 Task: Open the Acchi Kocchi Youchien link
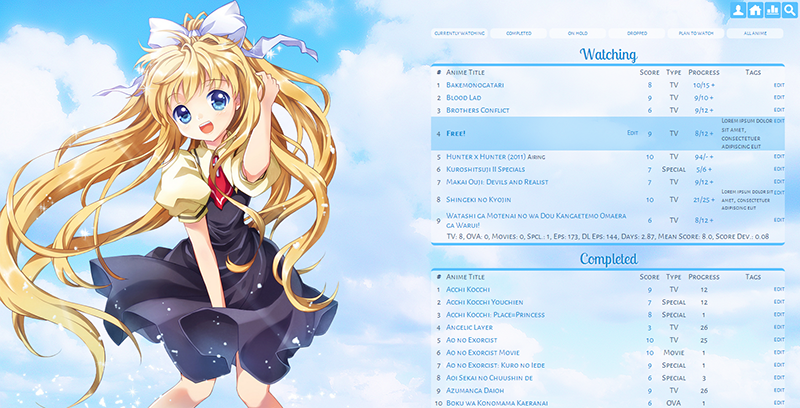pyautogui.click(x=485, y=302)
